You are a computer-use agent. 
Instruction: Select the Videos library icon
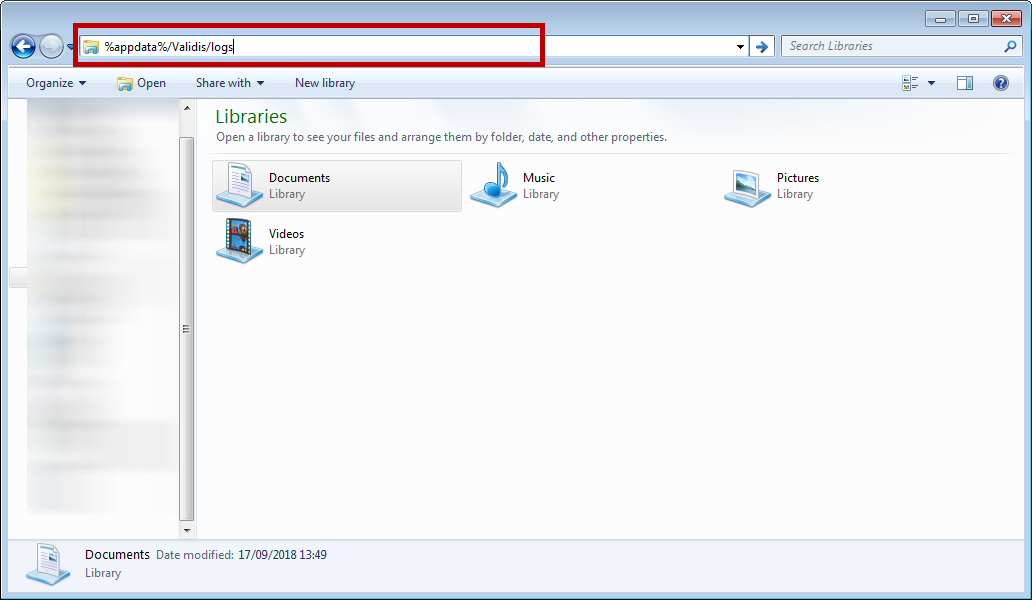tap(239, 241)
